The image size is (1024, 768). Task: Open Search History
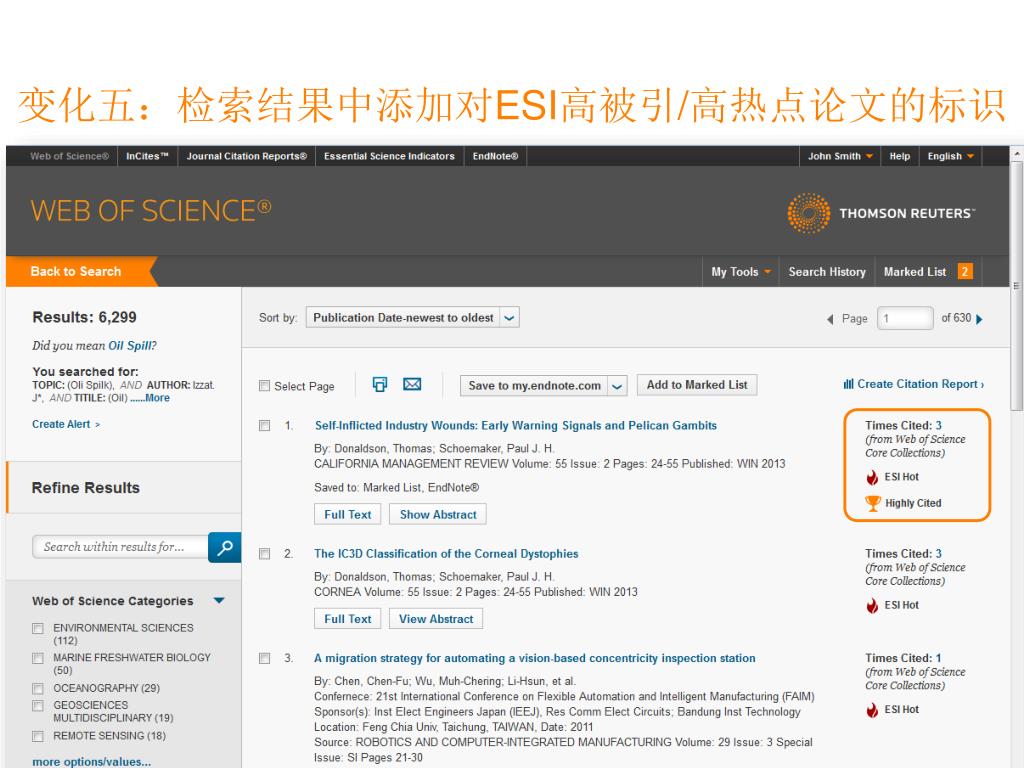tap(827, 272)
